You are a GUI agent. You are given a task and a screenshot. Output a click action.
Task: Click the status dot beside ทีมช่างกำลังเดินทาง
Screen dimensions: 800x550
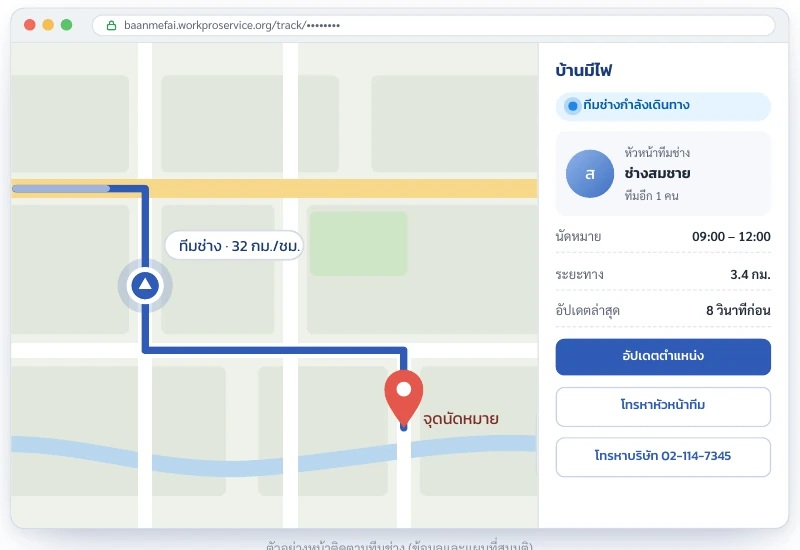pyautogui.click(x=572, y=106)
